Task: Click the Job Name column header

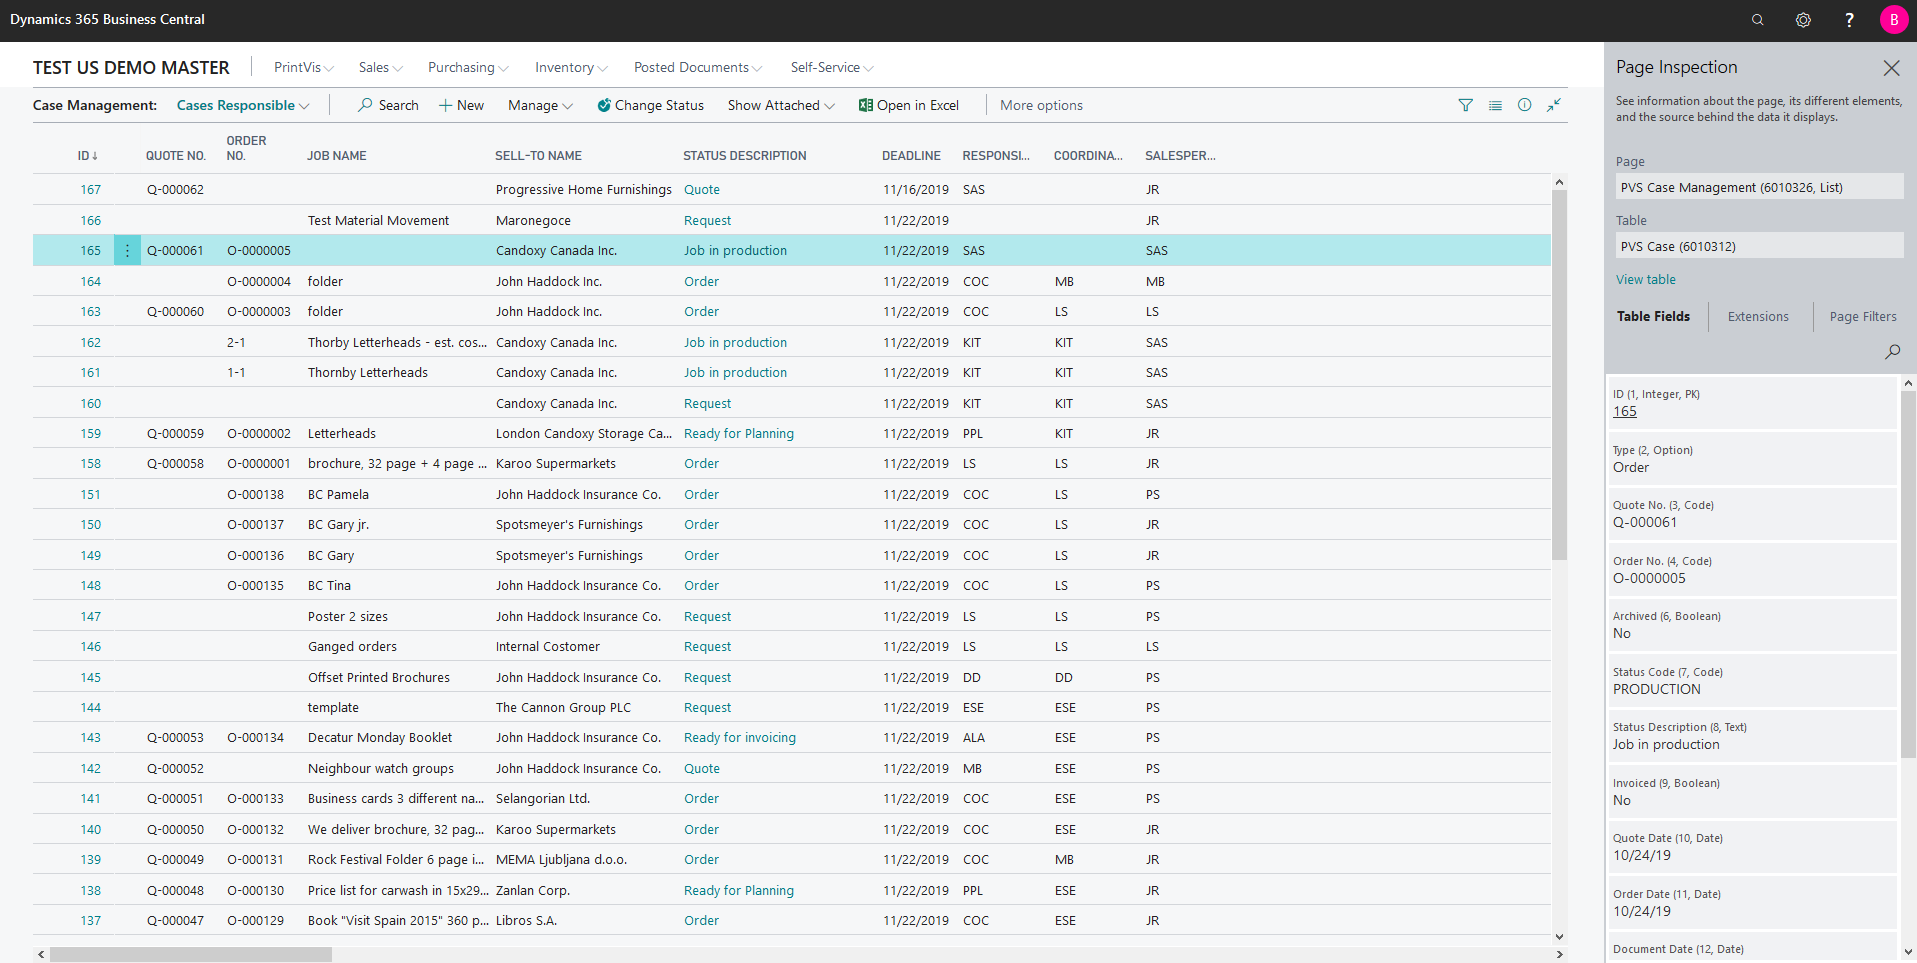Action: point(337,156)
